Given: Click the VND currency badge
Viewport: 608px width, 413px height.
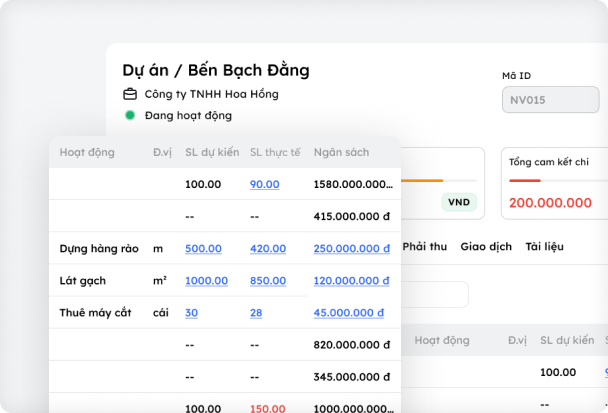Looking at the screenshot, I should 459,202.
